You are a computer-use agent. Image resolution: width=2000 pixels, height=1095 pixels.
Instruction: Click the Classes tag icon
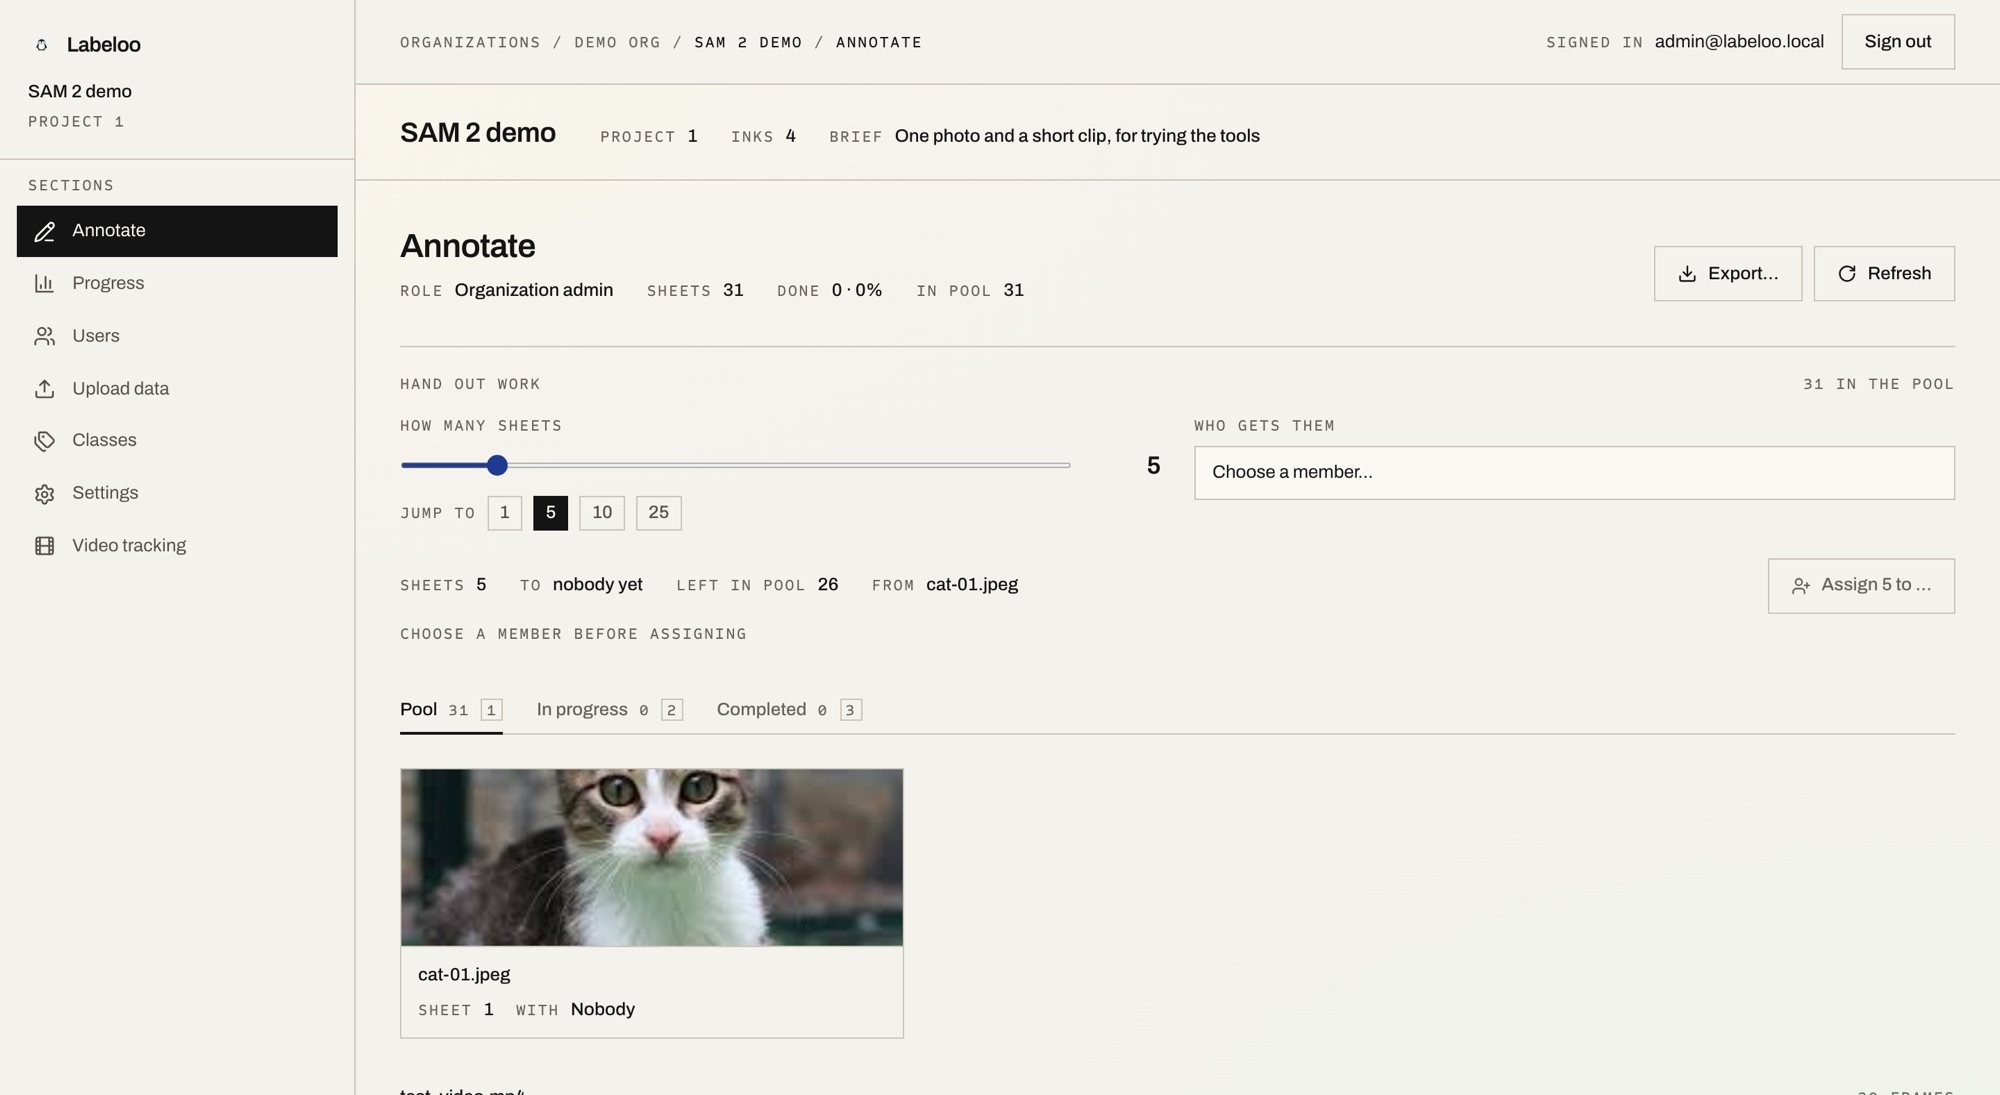[44, 441]
